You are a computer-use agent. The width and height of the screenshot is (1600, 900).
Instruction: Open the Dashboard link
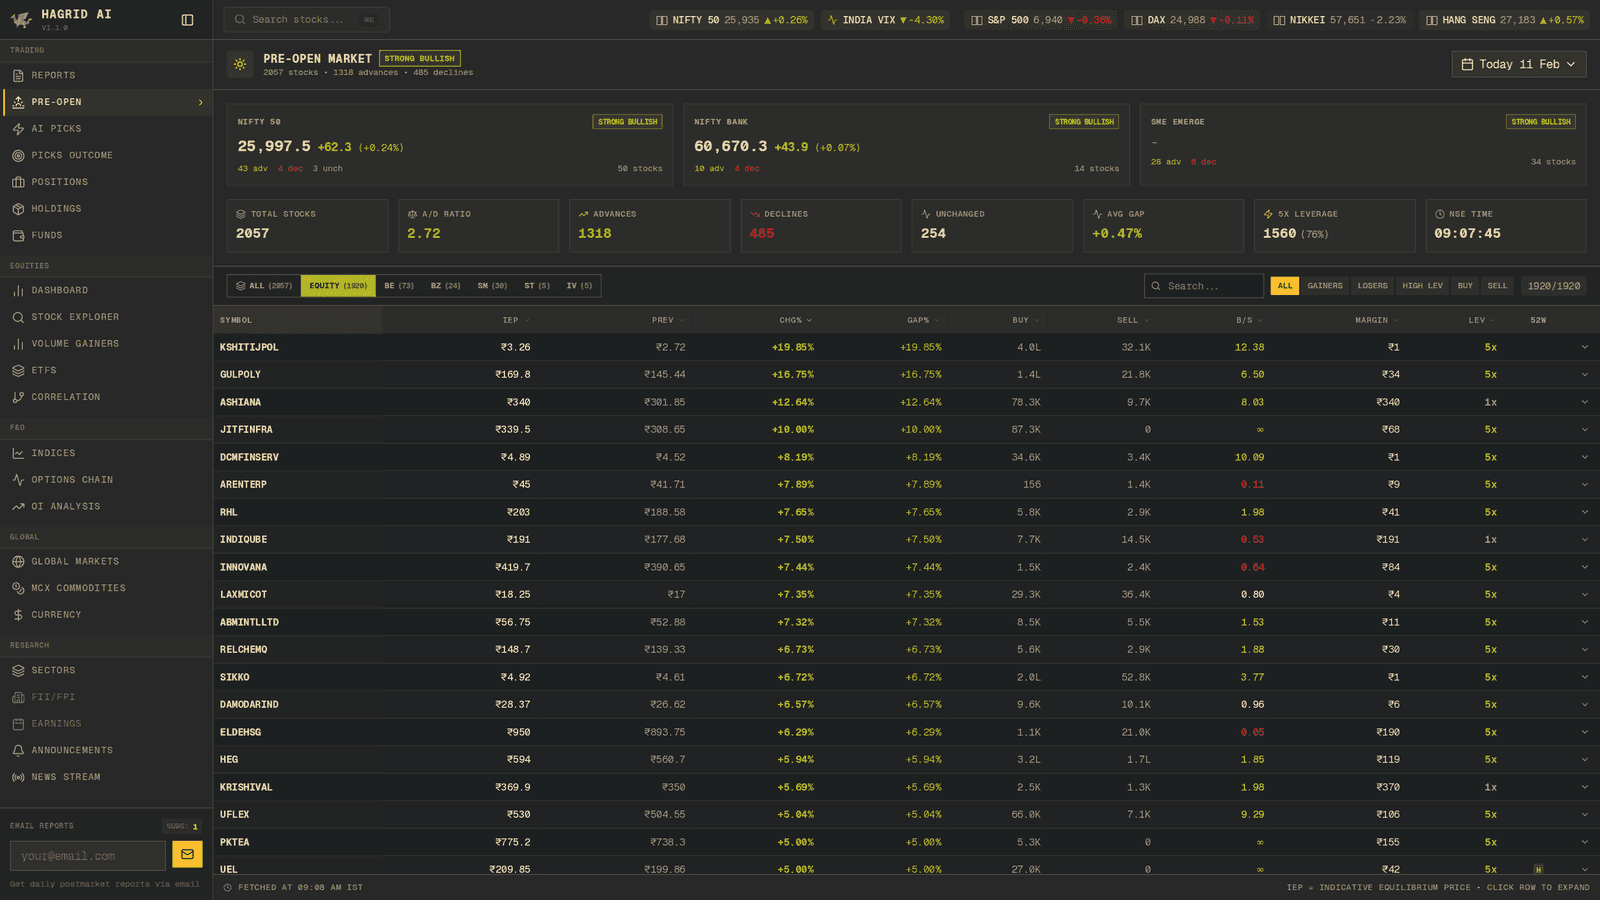(106, 290)
